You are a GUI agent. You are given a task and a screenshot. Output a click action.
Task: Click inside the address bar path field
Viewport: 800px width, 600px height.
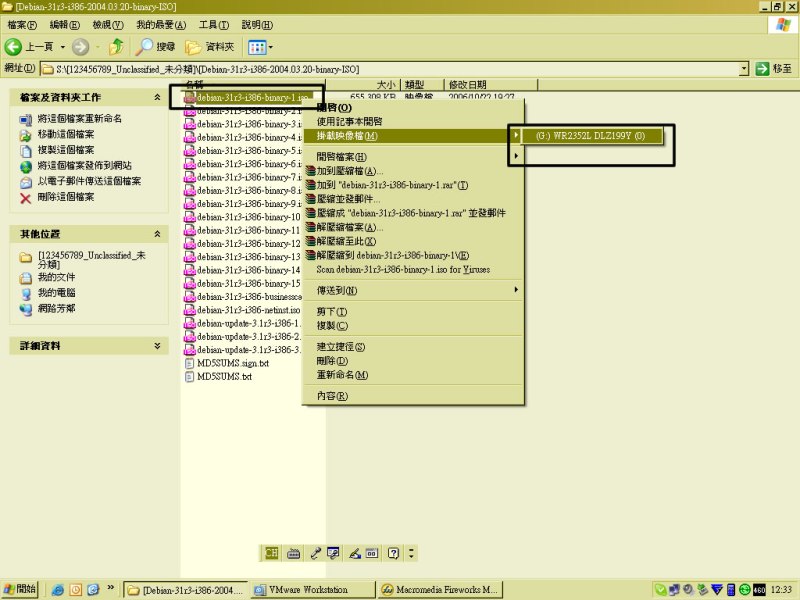pos(390,69)
